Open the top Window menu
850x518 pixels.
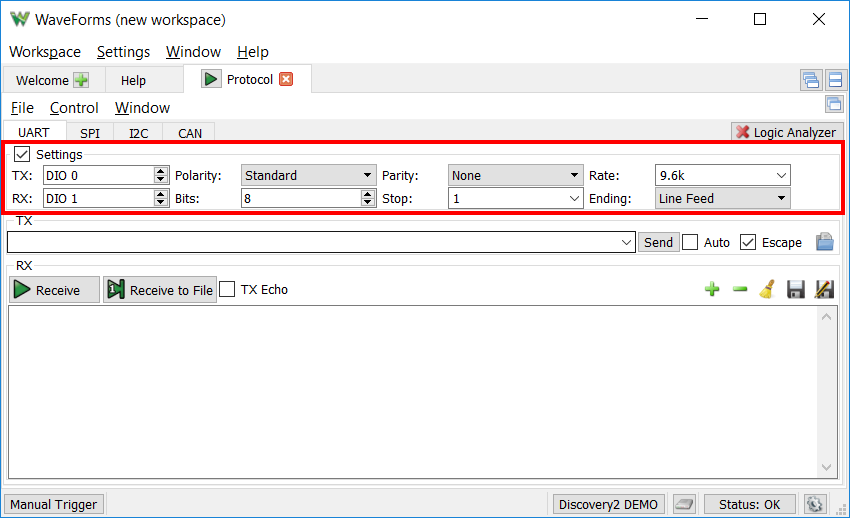click(193, 52)
